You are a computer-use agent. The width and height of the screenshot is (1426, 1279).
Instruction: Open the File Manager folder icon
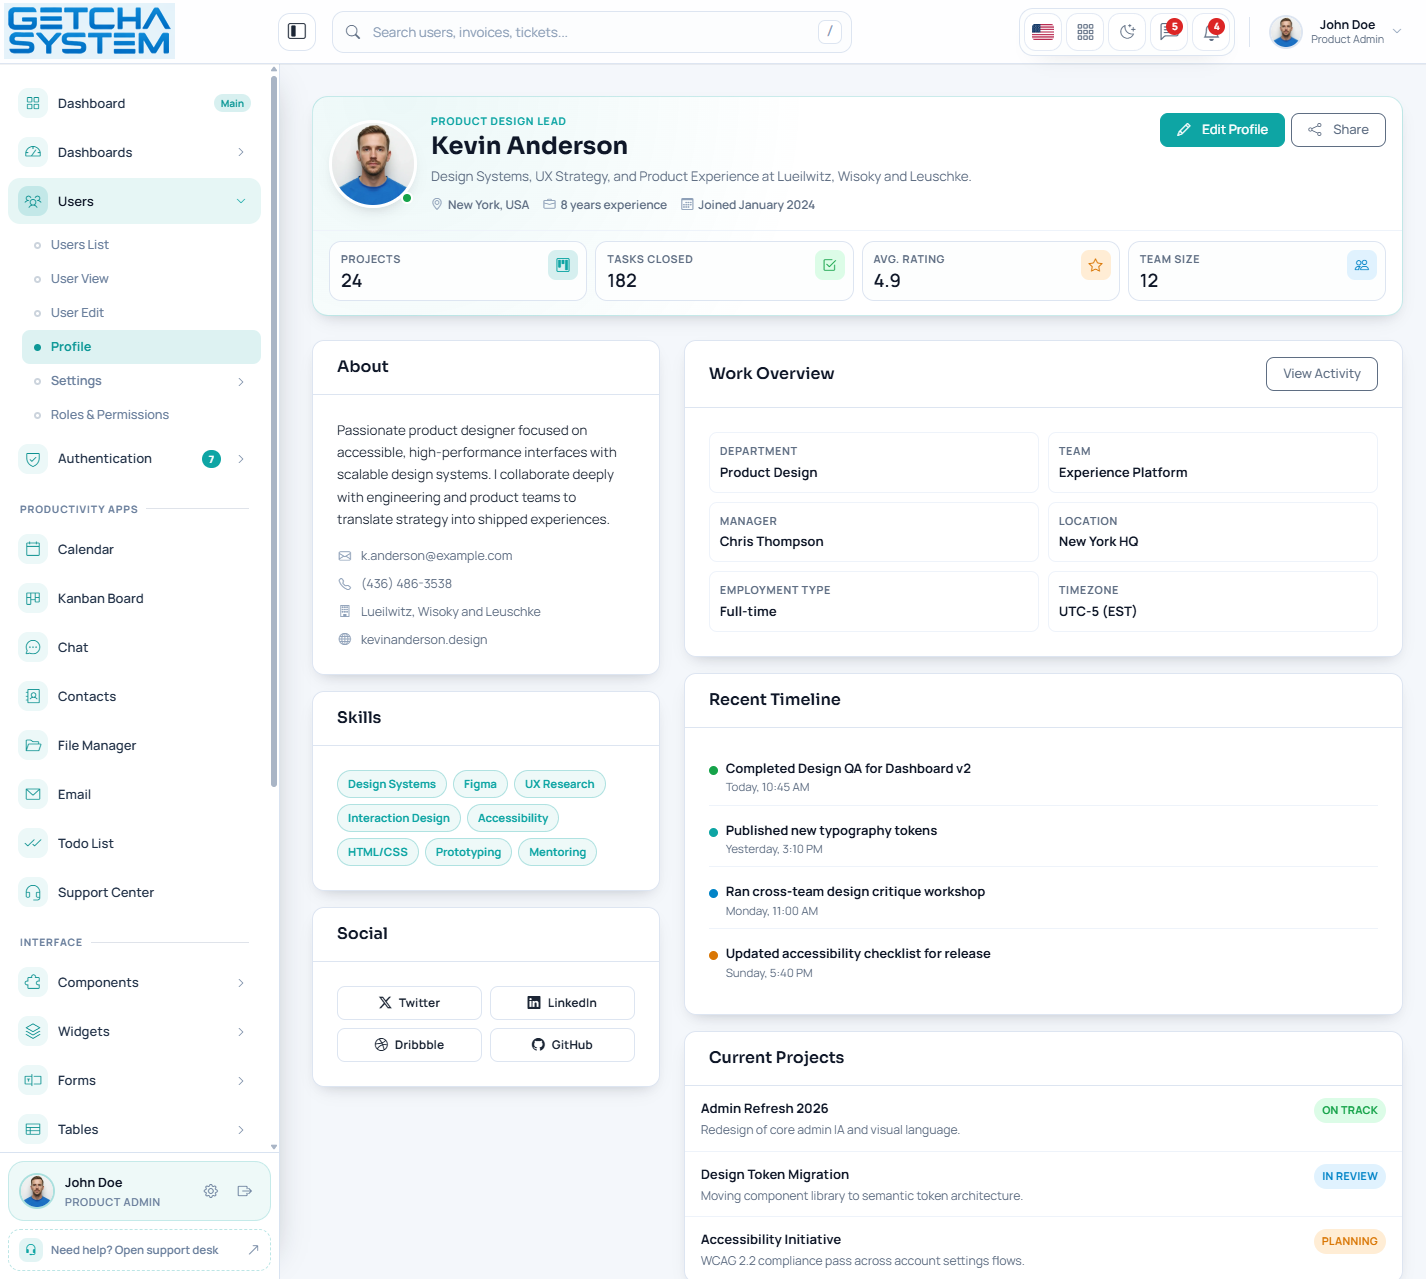click(x=33, y=745)
